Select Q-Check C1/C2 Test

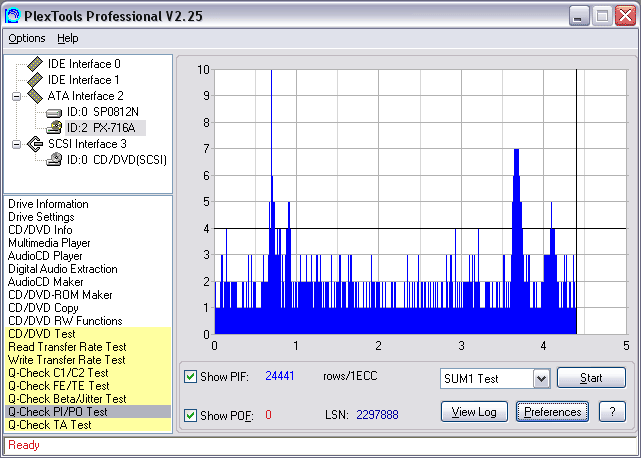pyautogui.click(x=88, y=373)
